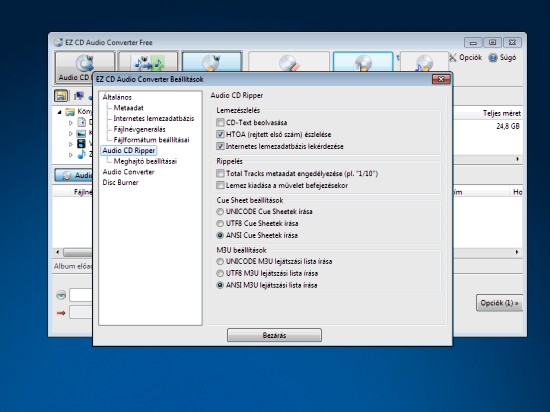Click the Opciók (1) » button
The width and height of the screenshot is (550, 412).
coord(499,303)
